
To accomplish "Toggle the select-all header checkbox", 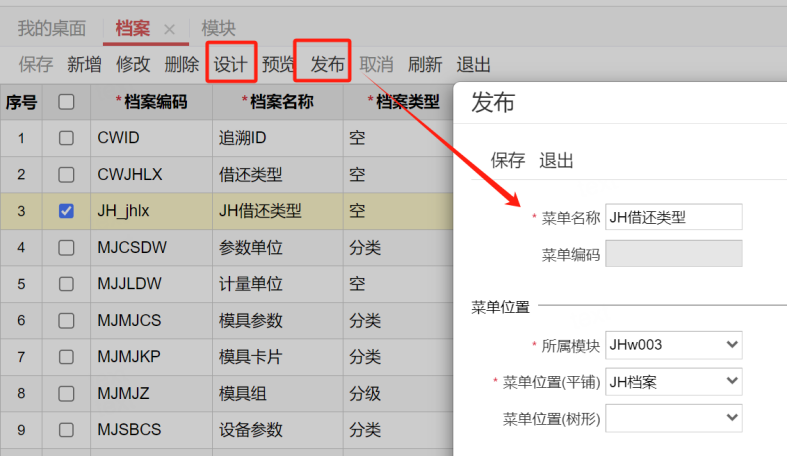I will point(66,102).
